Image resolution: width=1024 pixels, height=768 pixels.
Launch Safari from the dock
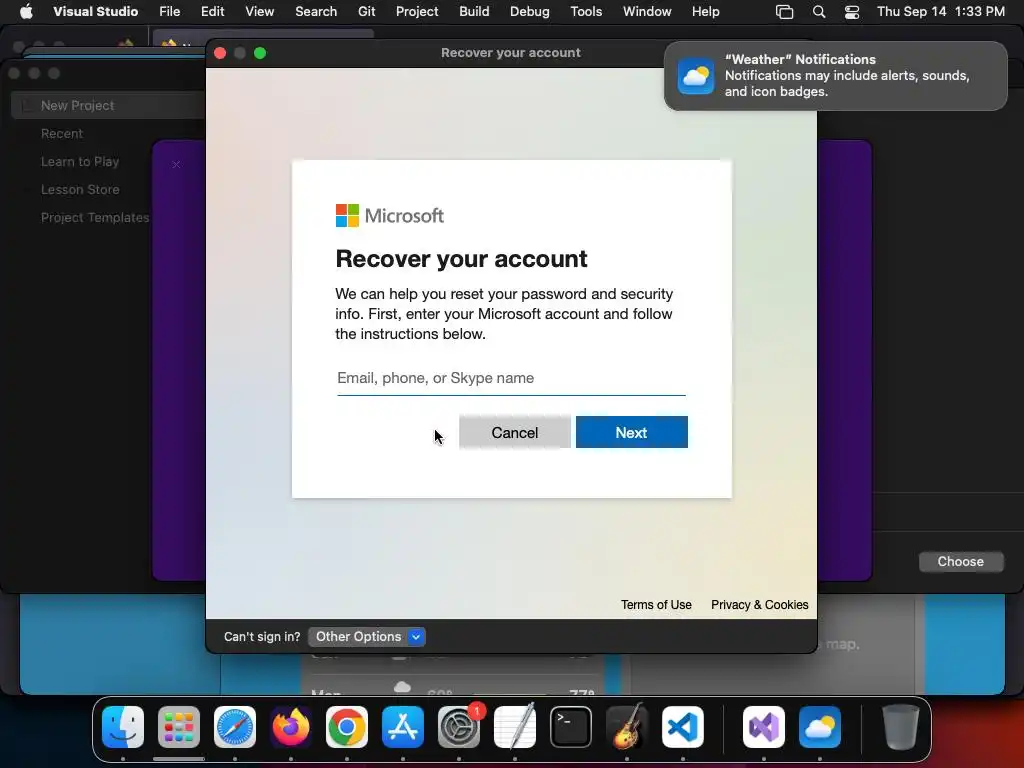pos(235,727)
